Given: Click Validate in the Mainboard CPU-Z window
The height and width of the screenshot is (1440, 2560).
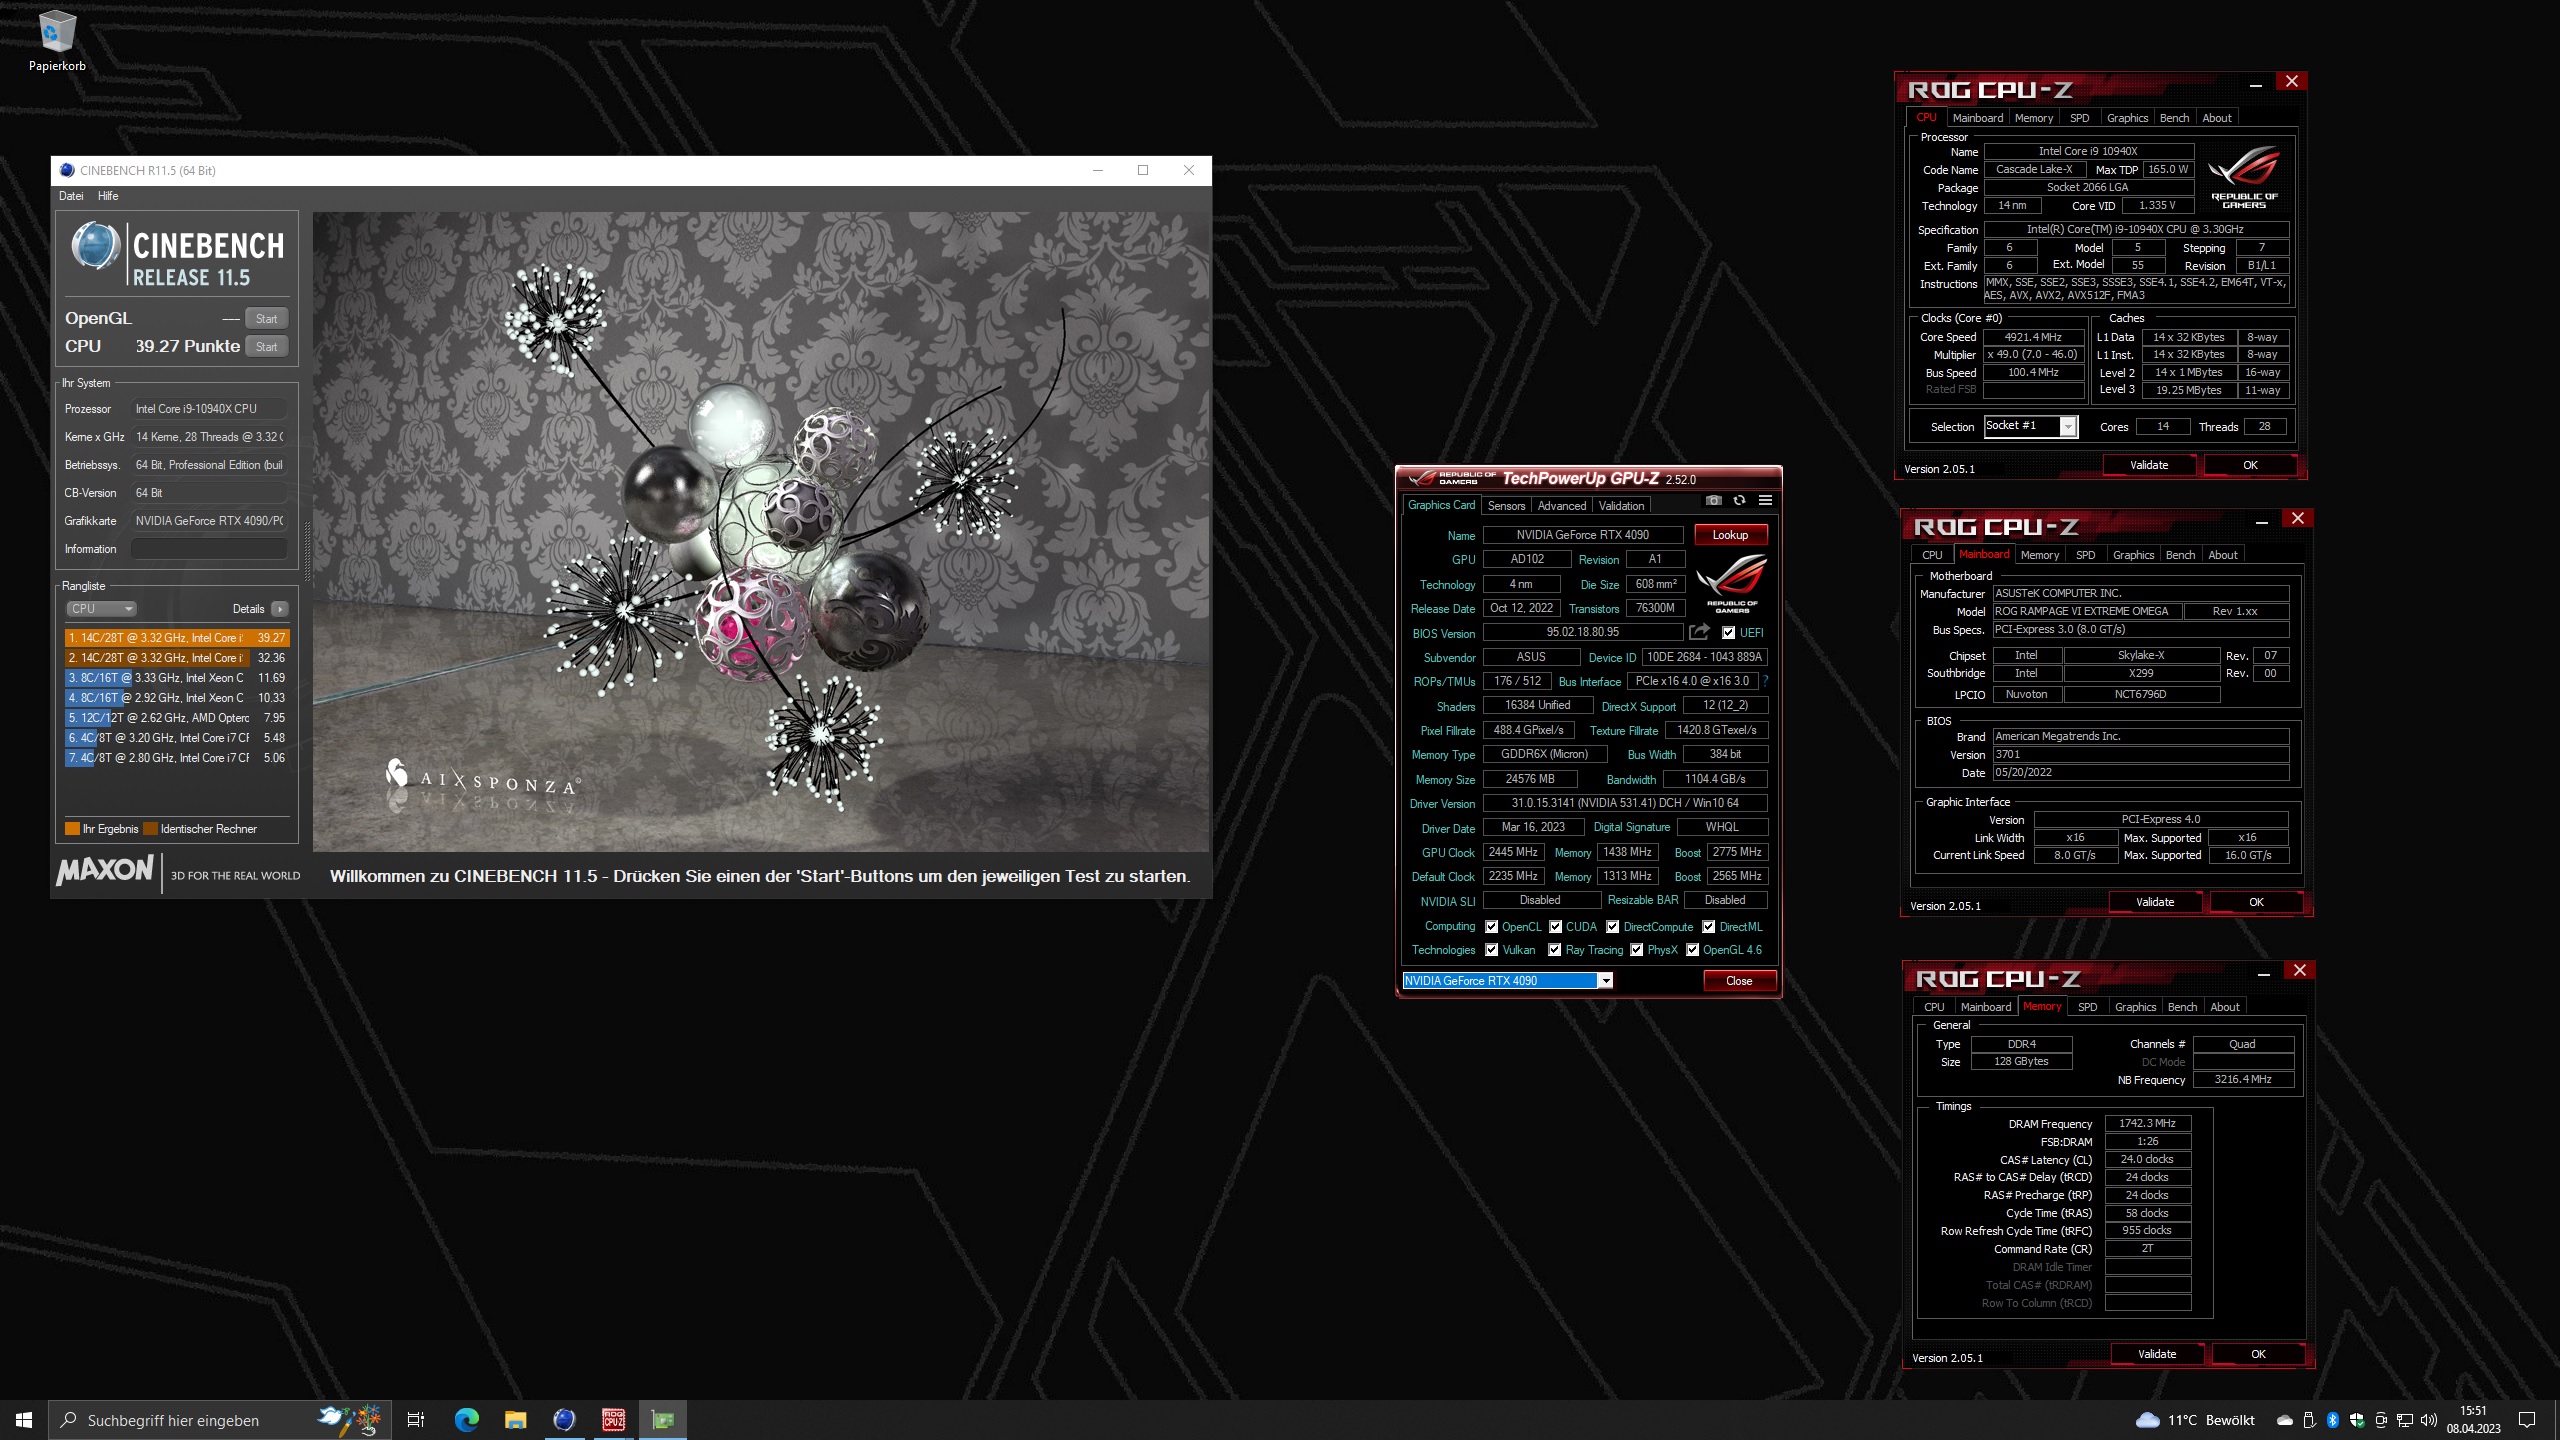Looking at the screenshot, I should point(2155,902).
